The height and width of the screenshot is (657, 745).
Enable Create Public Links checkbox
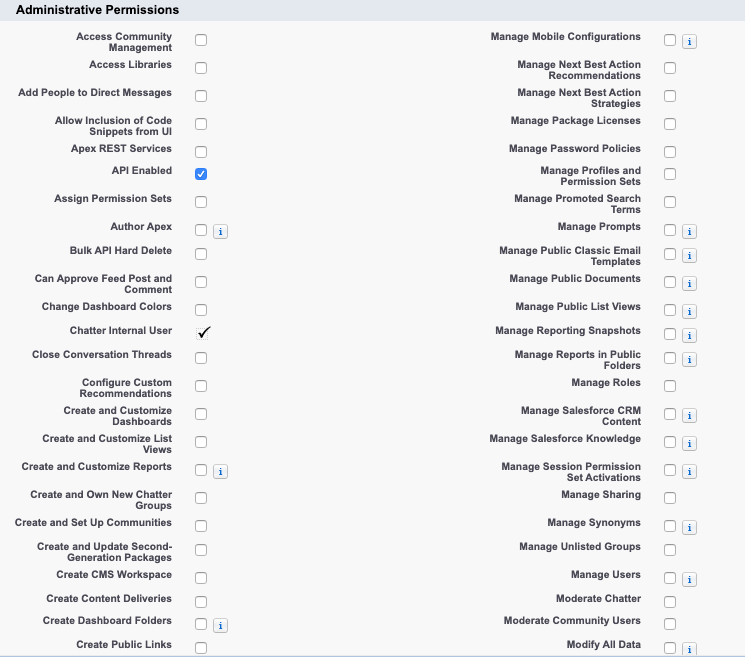pos(201,648)
